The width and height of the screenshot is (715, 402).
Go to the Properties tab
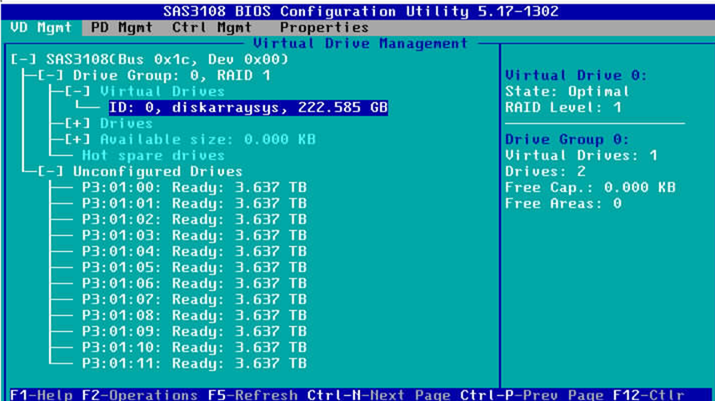point(324,27)
